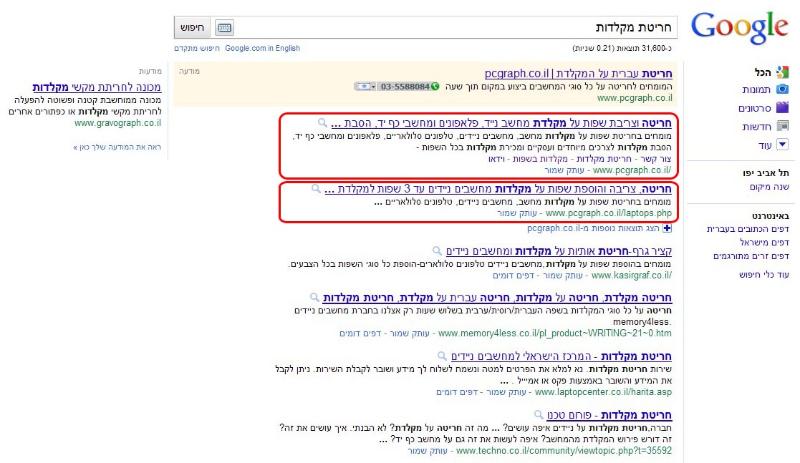Open the top ad title pcgraph.co.il | חריטת עברית על המקלדת
800x463 pixels.
click(578, 74)
